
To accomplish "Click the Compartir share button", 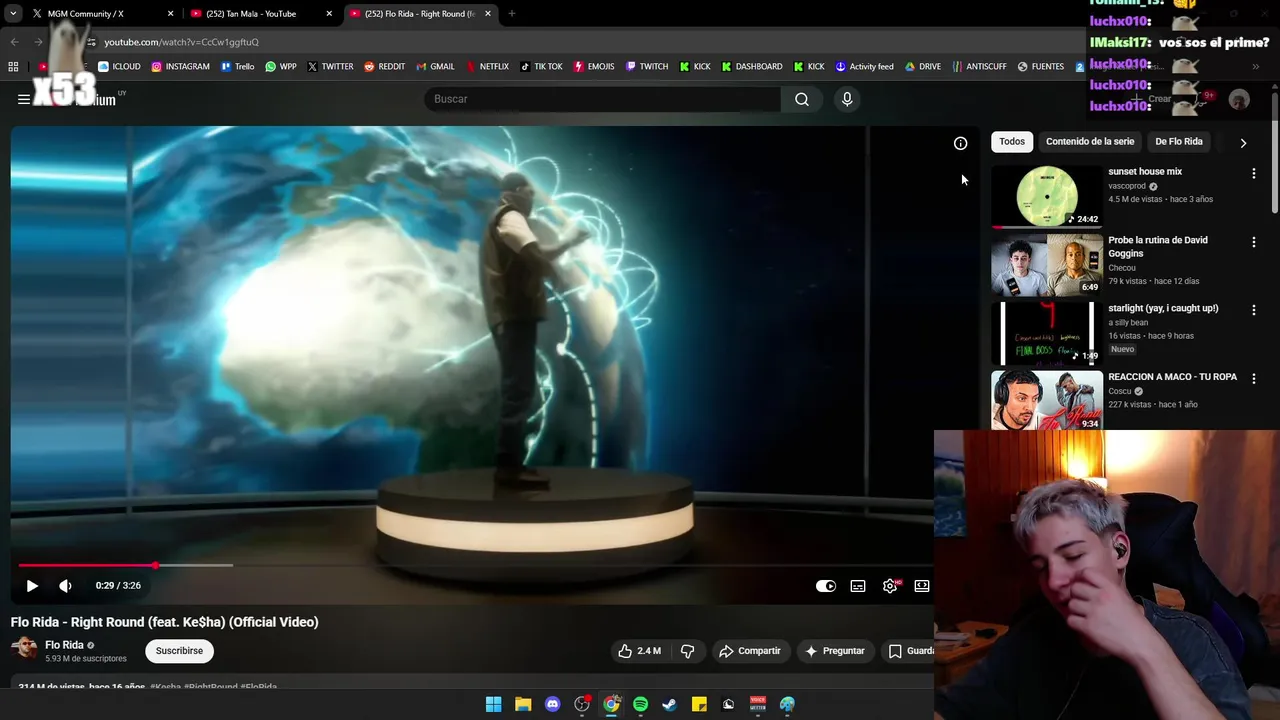I will (750, 651).
